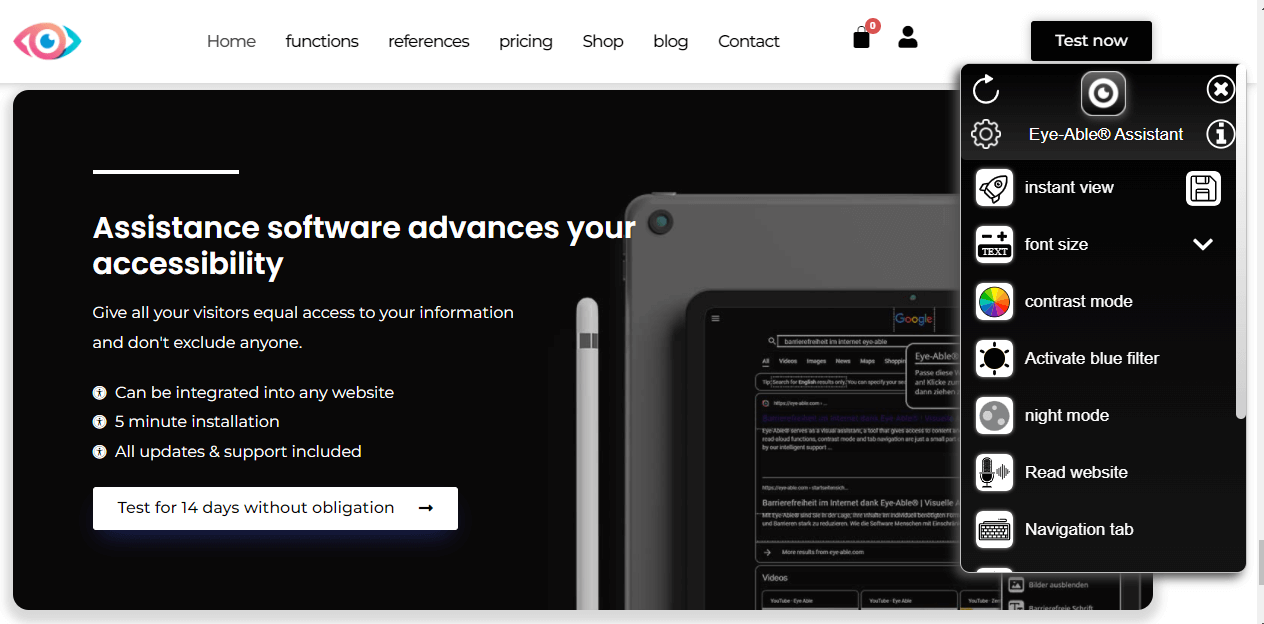Open the blog menu item
The height and width of the screenshot is (624, 1264).
671,41
